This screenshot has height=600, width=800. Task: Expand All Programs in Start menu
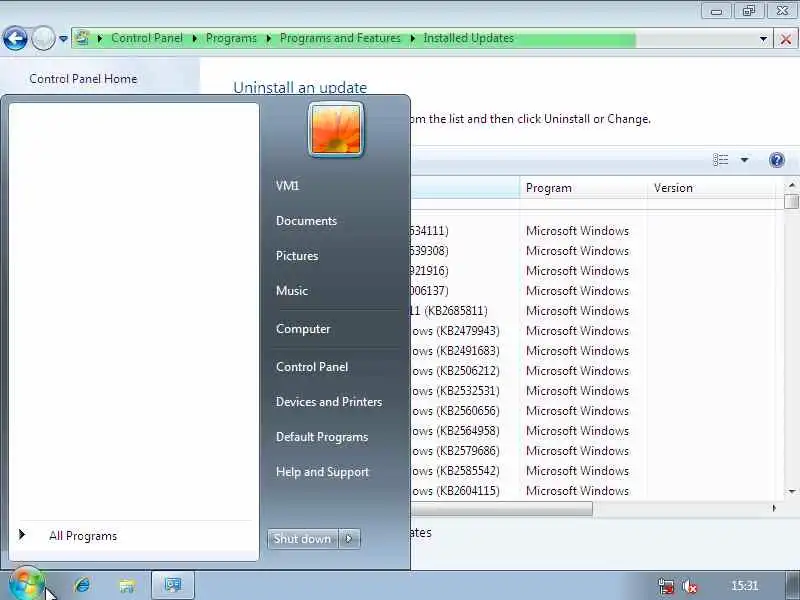(x=83, y=536)
